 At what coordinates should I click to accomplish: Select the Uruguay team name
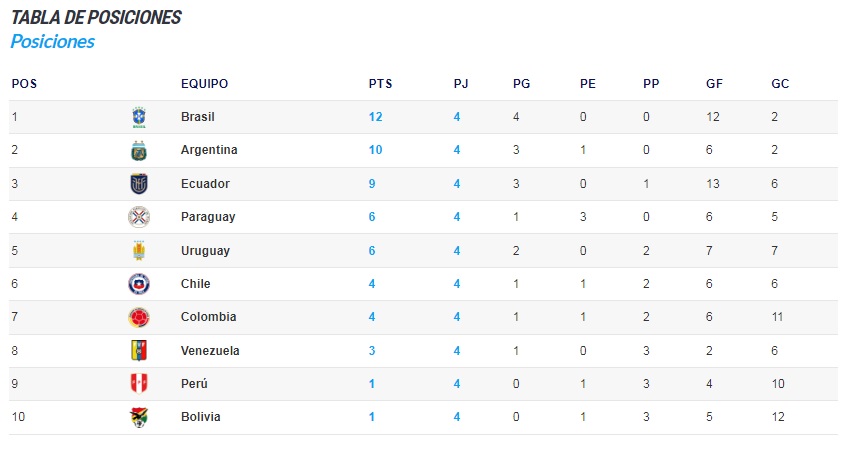[205, 251]
